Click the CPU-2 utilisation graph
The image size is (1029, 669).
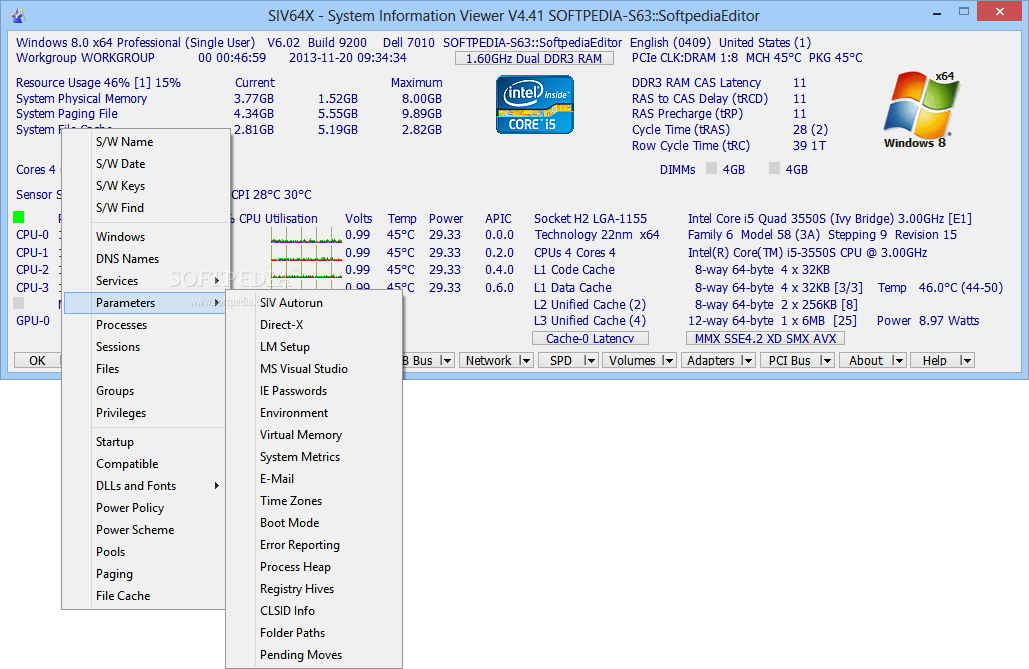pyautogui.click(x=306, y=270)
